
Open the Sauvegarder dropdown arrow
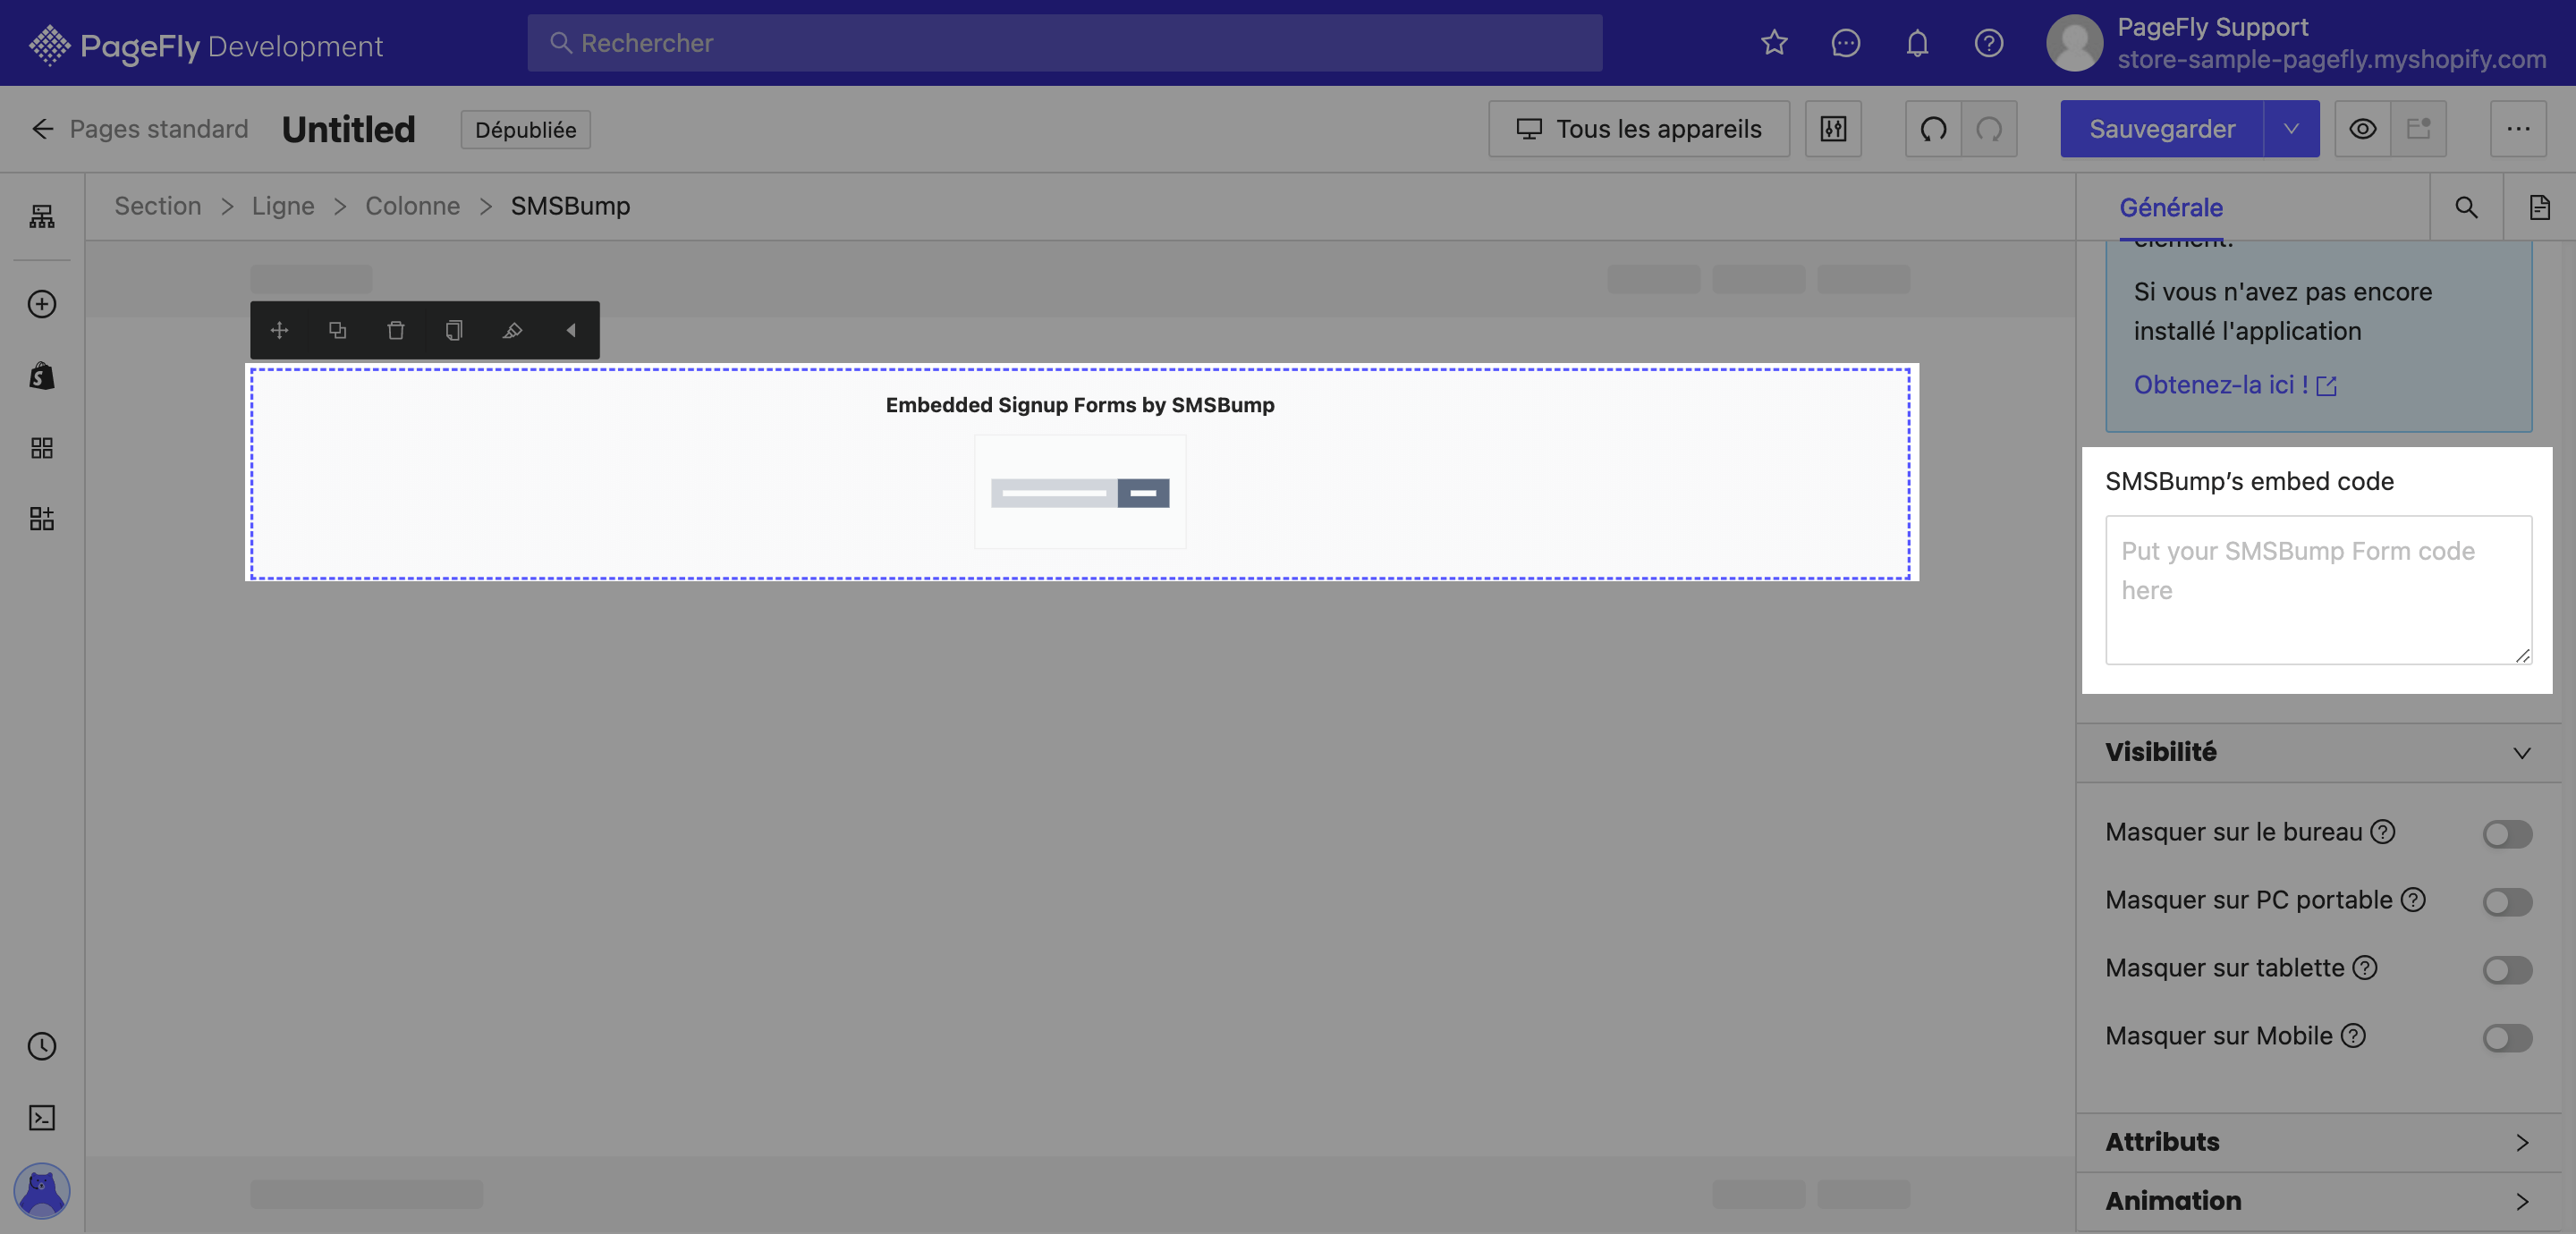(2291, 128)
